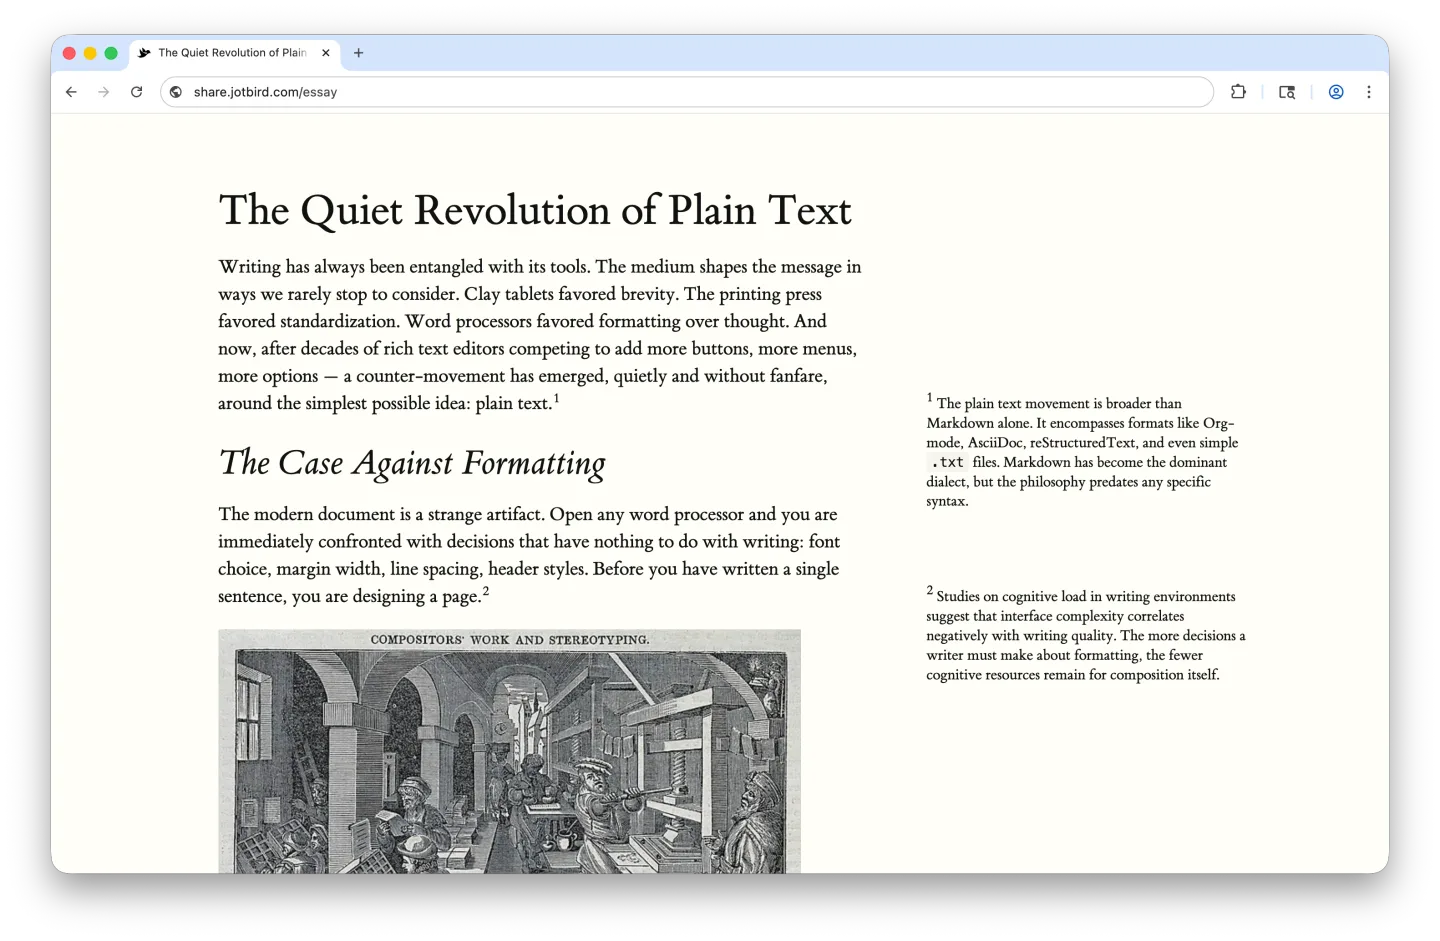Click the green full-screen traffic light
The width and height of the screenshot is (1440, 941).
pos(110,53)
